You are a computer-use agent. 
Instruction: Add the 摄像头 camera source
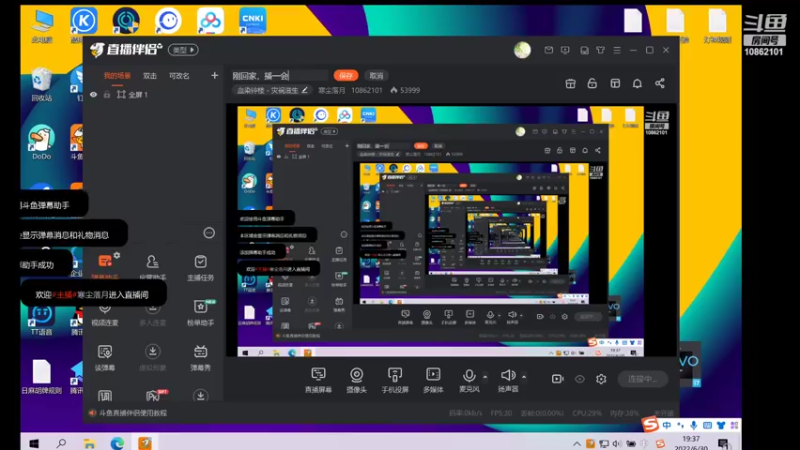click(x=356, y=380)
